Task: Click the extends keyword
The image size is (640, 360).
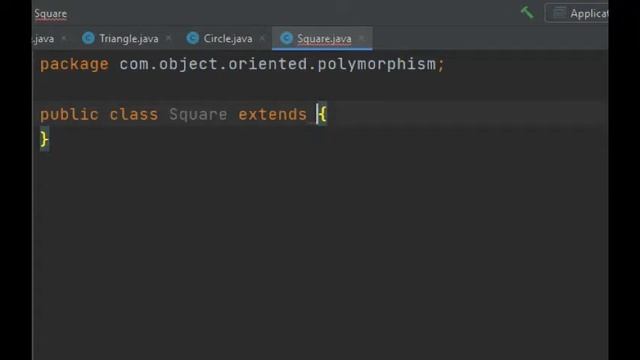Action: [273, 114]
